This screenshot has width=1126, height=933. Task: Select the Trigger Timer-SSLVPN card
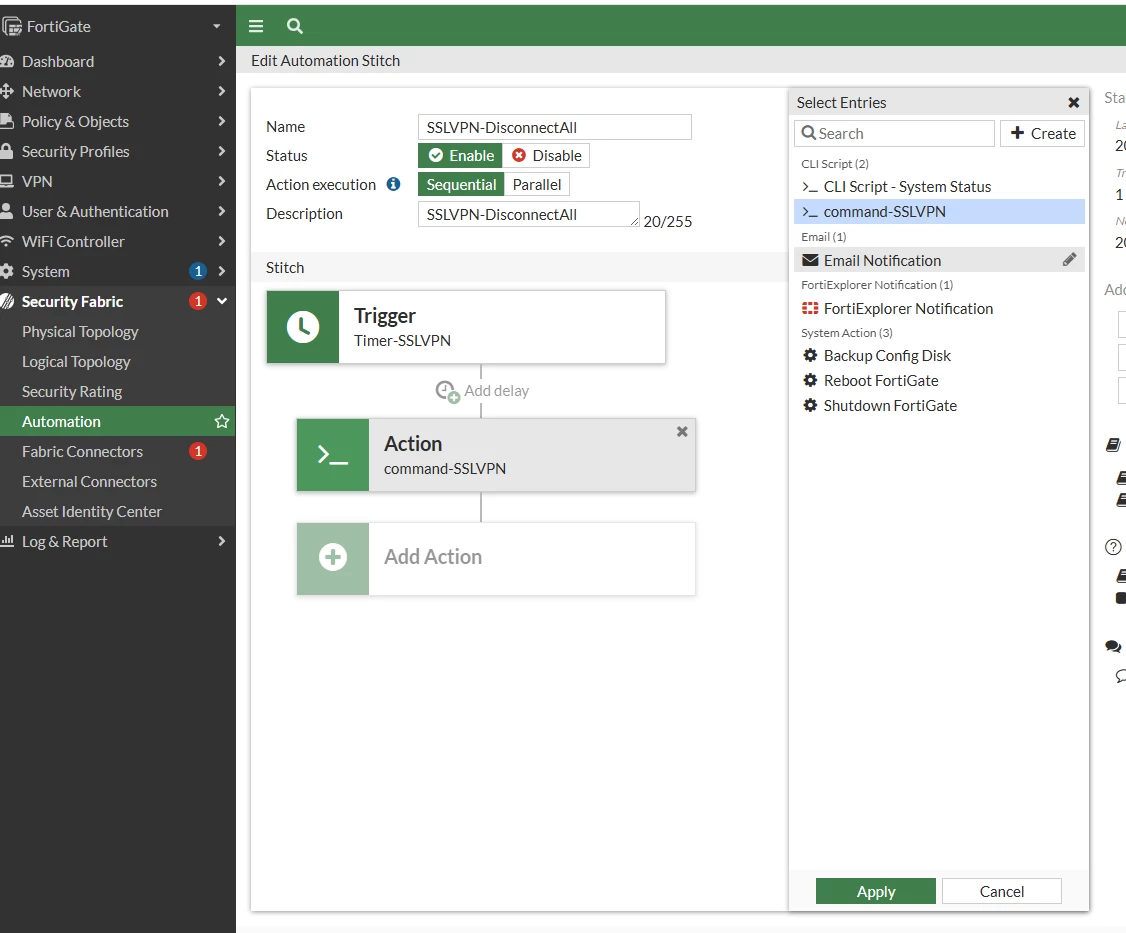point(466,327)
